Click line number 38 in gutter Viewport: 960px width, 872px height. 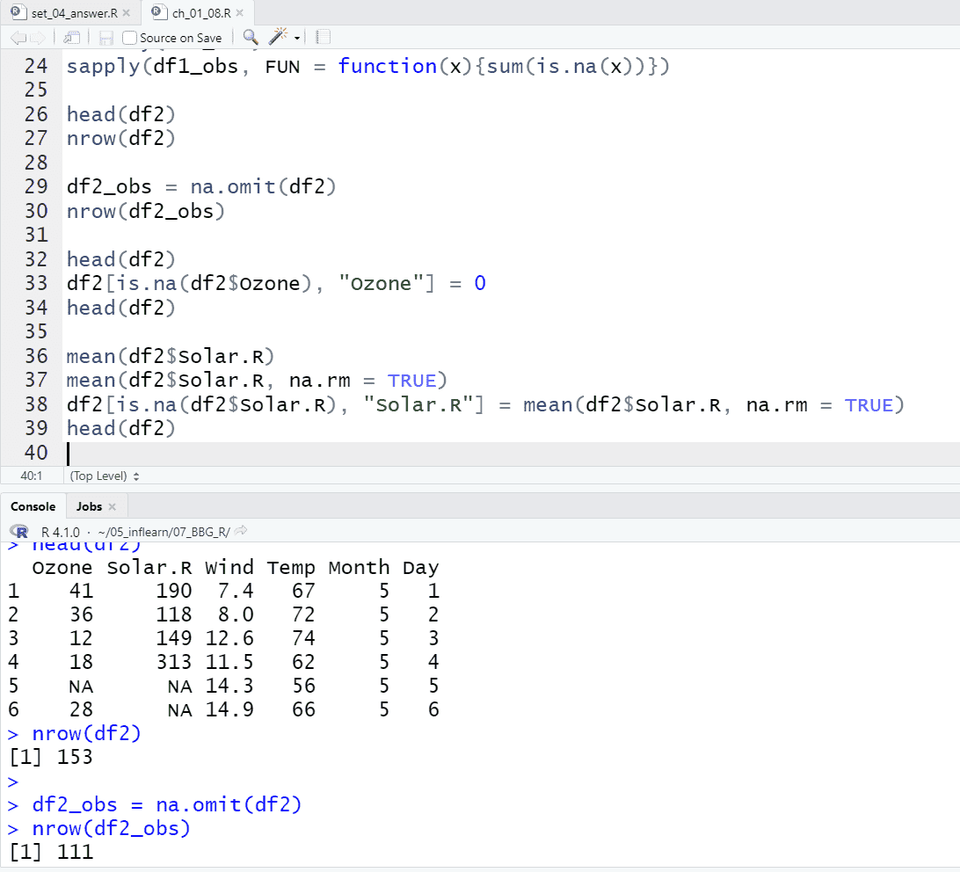pyautogui.click(x=36, y=405)
